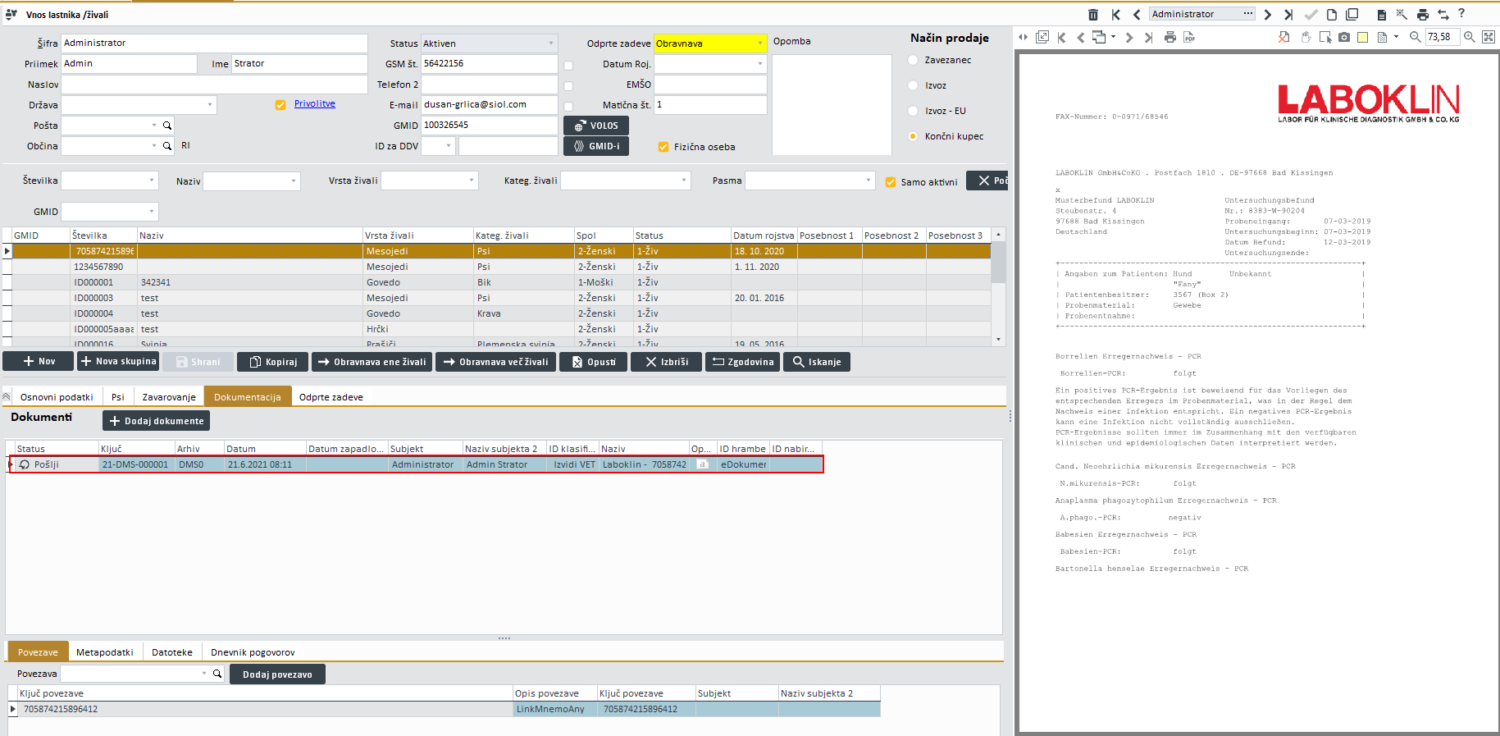Image resolution: width=1500 pixels, height=736 pixels.
Task: Click the yellow highlight color swatch in viewer
Action: coord(1363,37)
